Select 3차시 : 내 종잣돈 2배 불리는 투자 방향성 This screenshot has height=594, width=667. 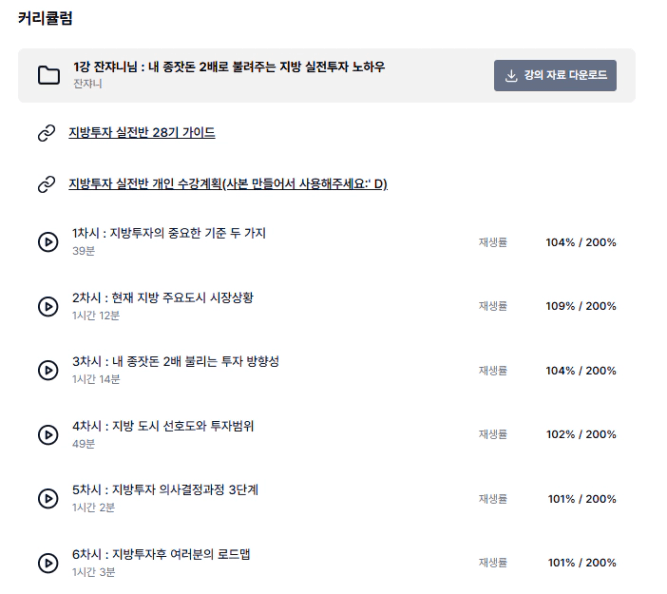pos(175,362)
